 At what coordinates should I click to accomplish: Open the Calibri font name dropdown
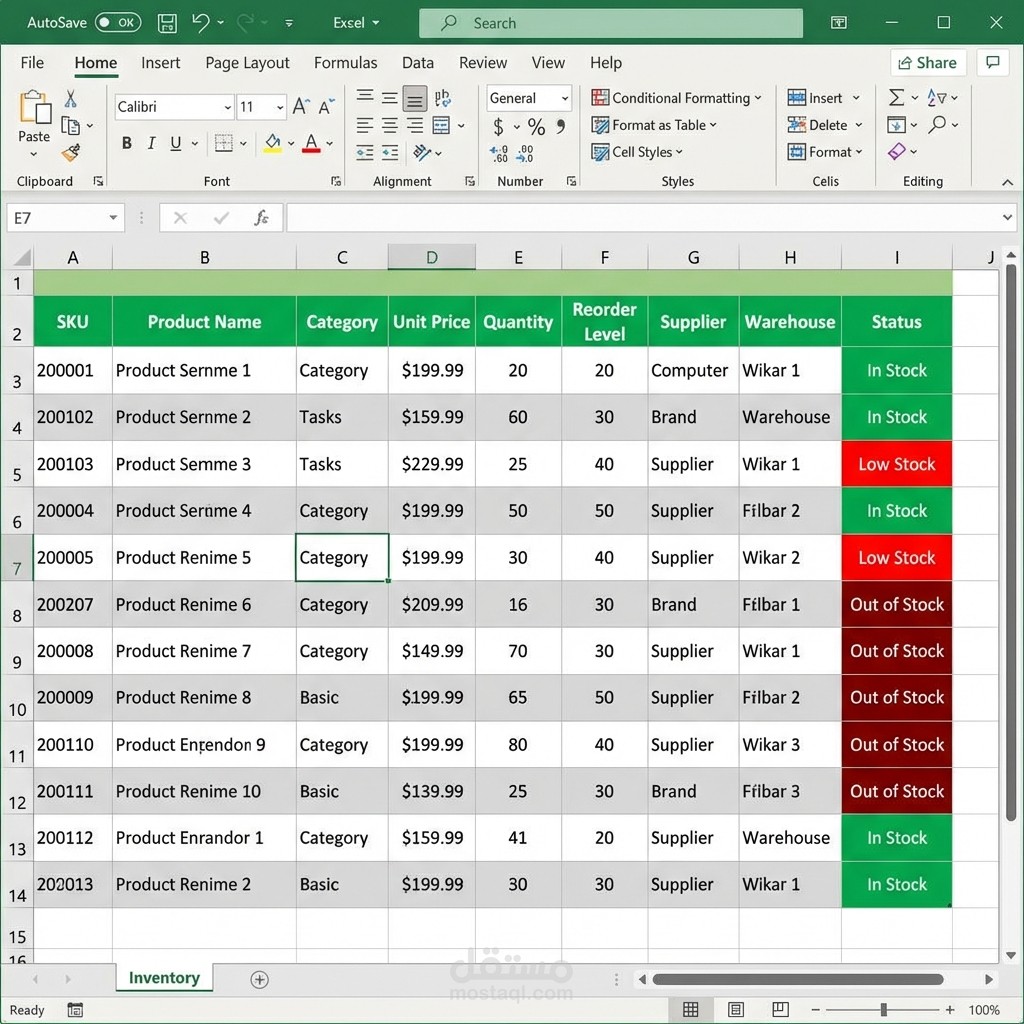pyautogui.click(x=227, y=107)
